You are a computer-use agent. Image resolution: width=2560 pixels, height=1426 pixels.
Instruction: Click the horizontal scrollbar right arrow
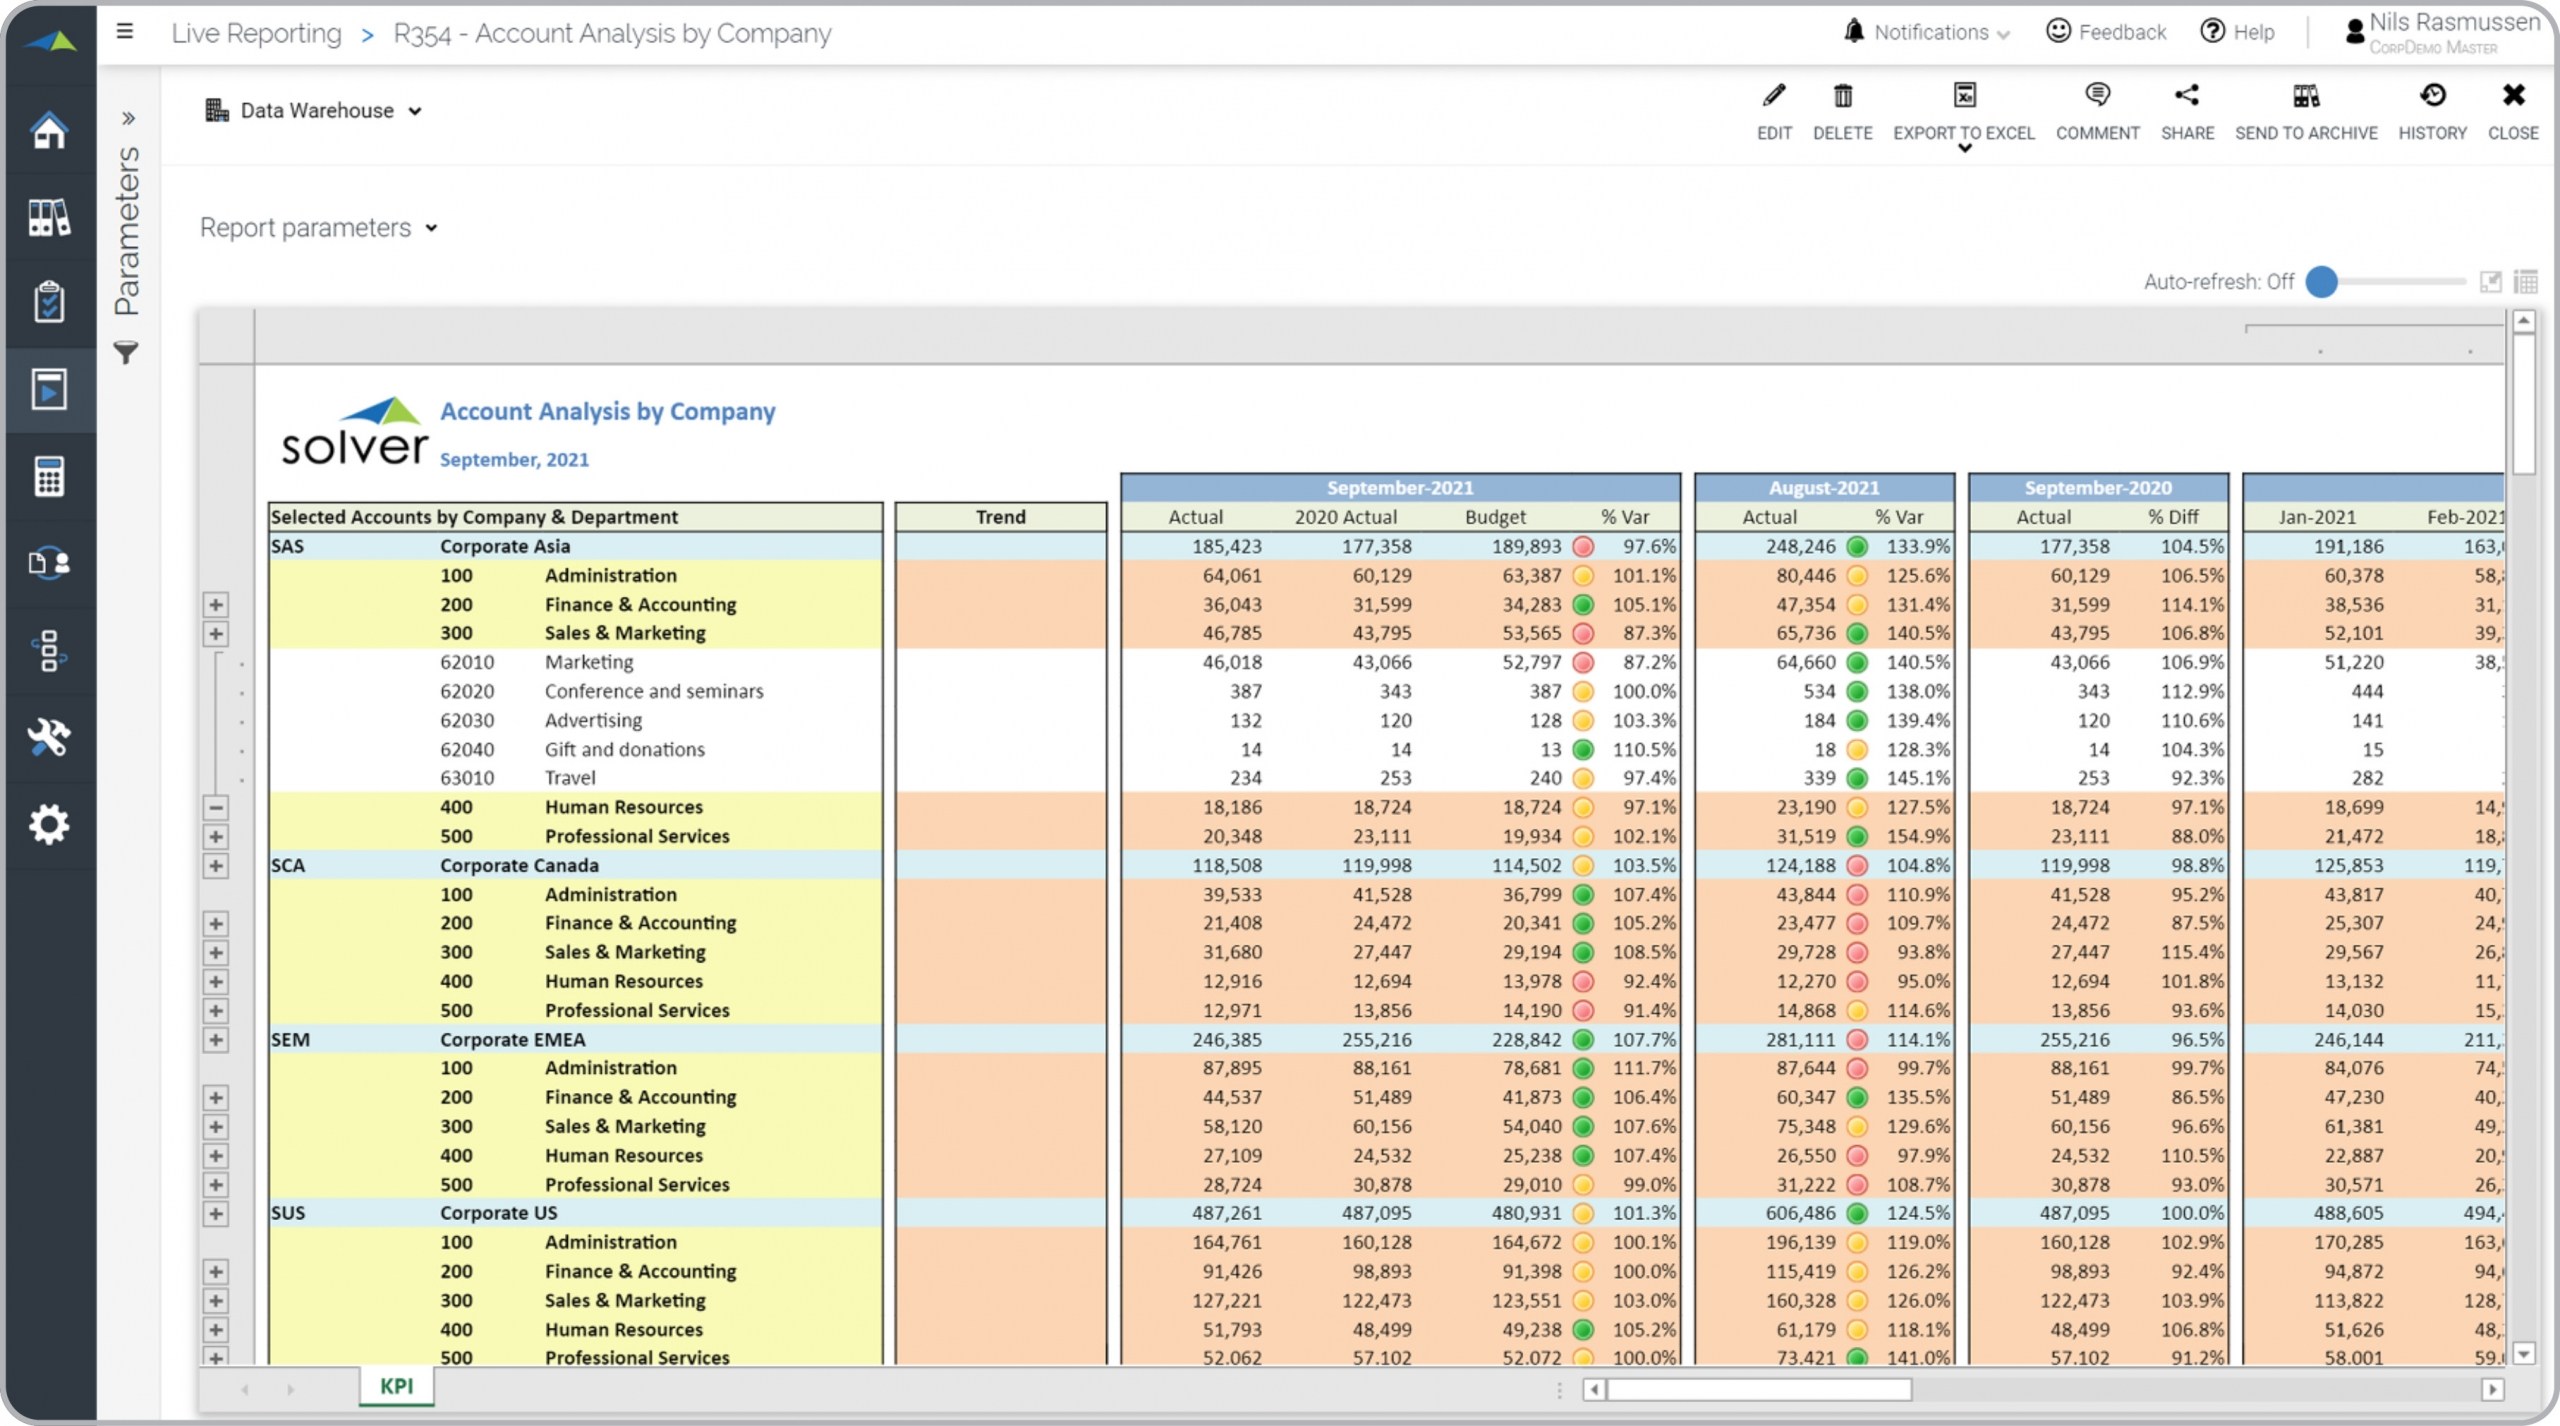coord(2492,1390)
